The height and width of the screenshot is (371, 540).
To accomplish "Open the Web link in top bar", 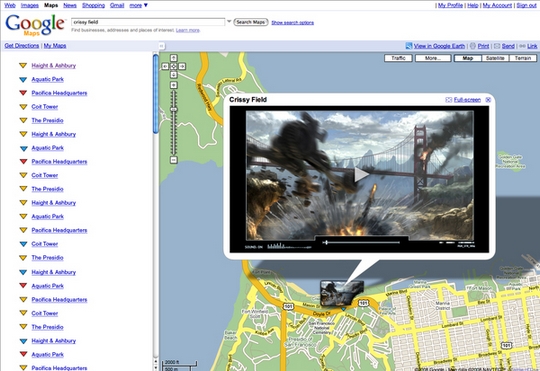I will 10,5.
